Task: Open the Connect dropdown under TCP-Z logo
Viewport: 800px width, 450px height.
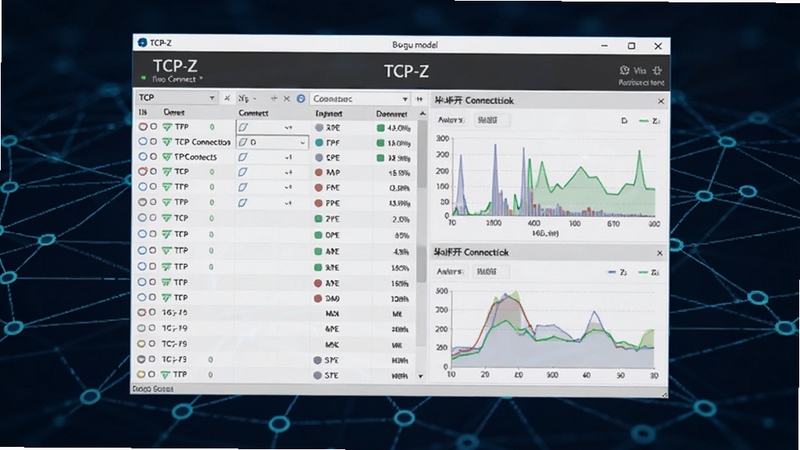Action: point(177,80)
